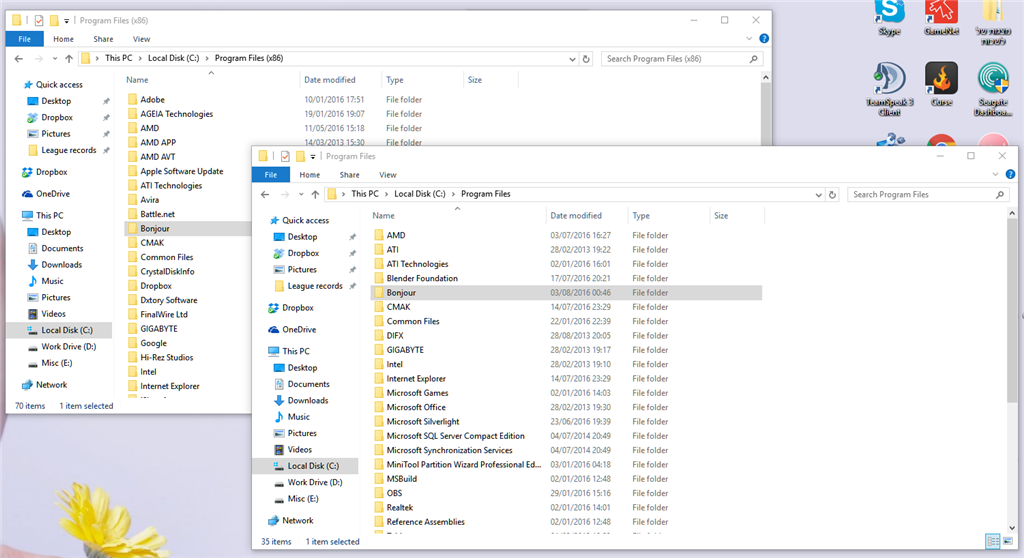1024x558 pixels.
Task: Click the properties quick-access icon in Program Files (x86) title bar
Action: click(39, 20)
